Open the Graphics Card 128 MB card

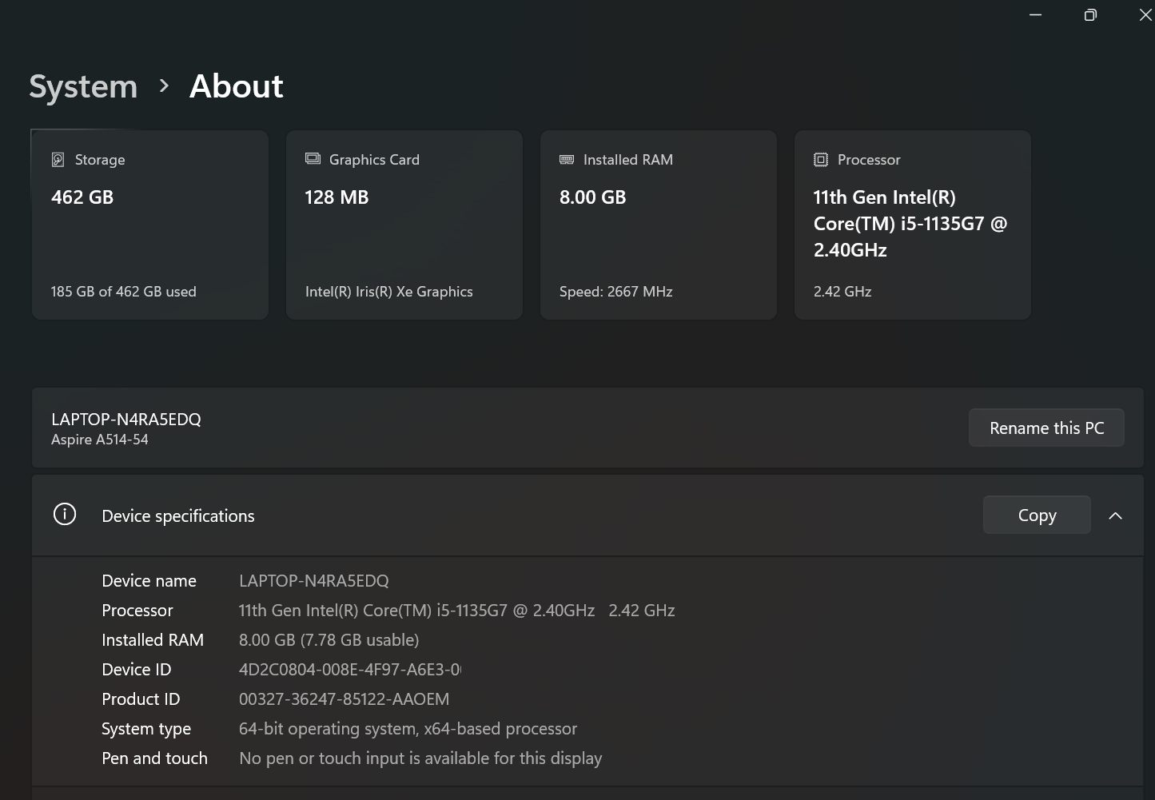pos(404,225)
